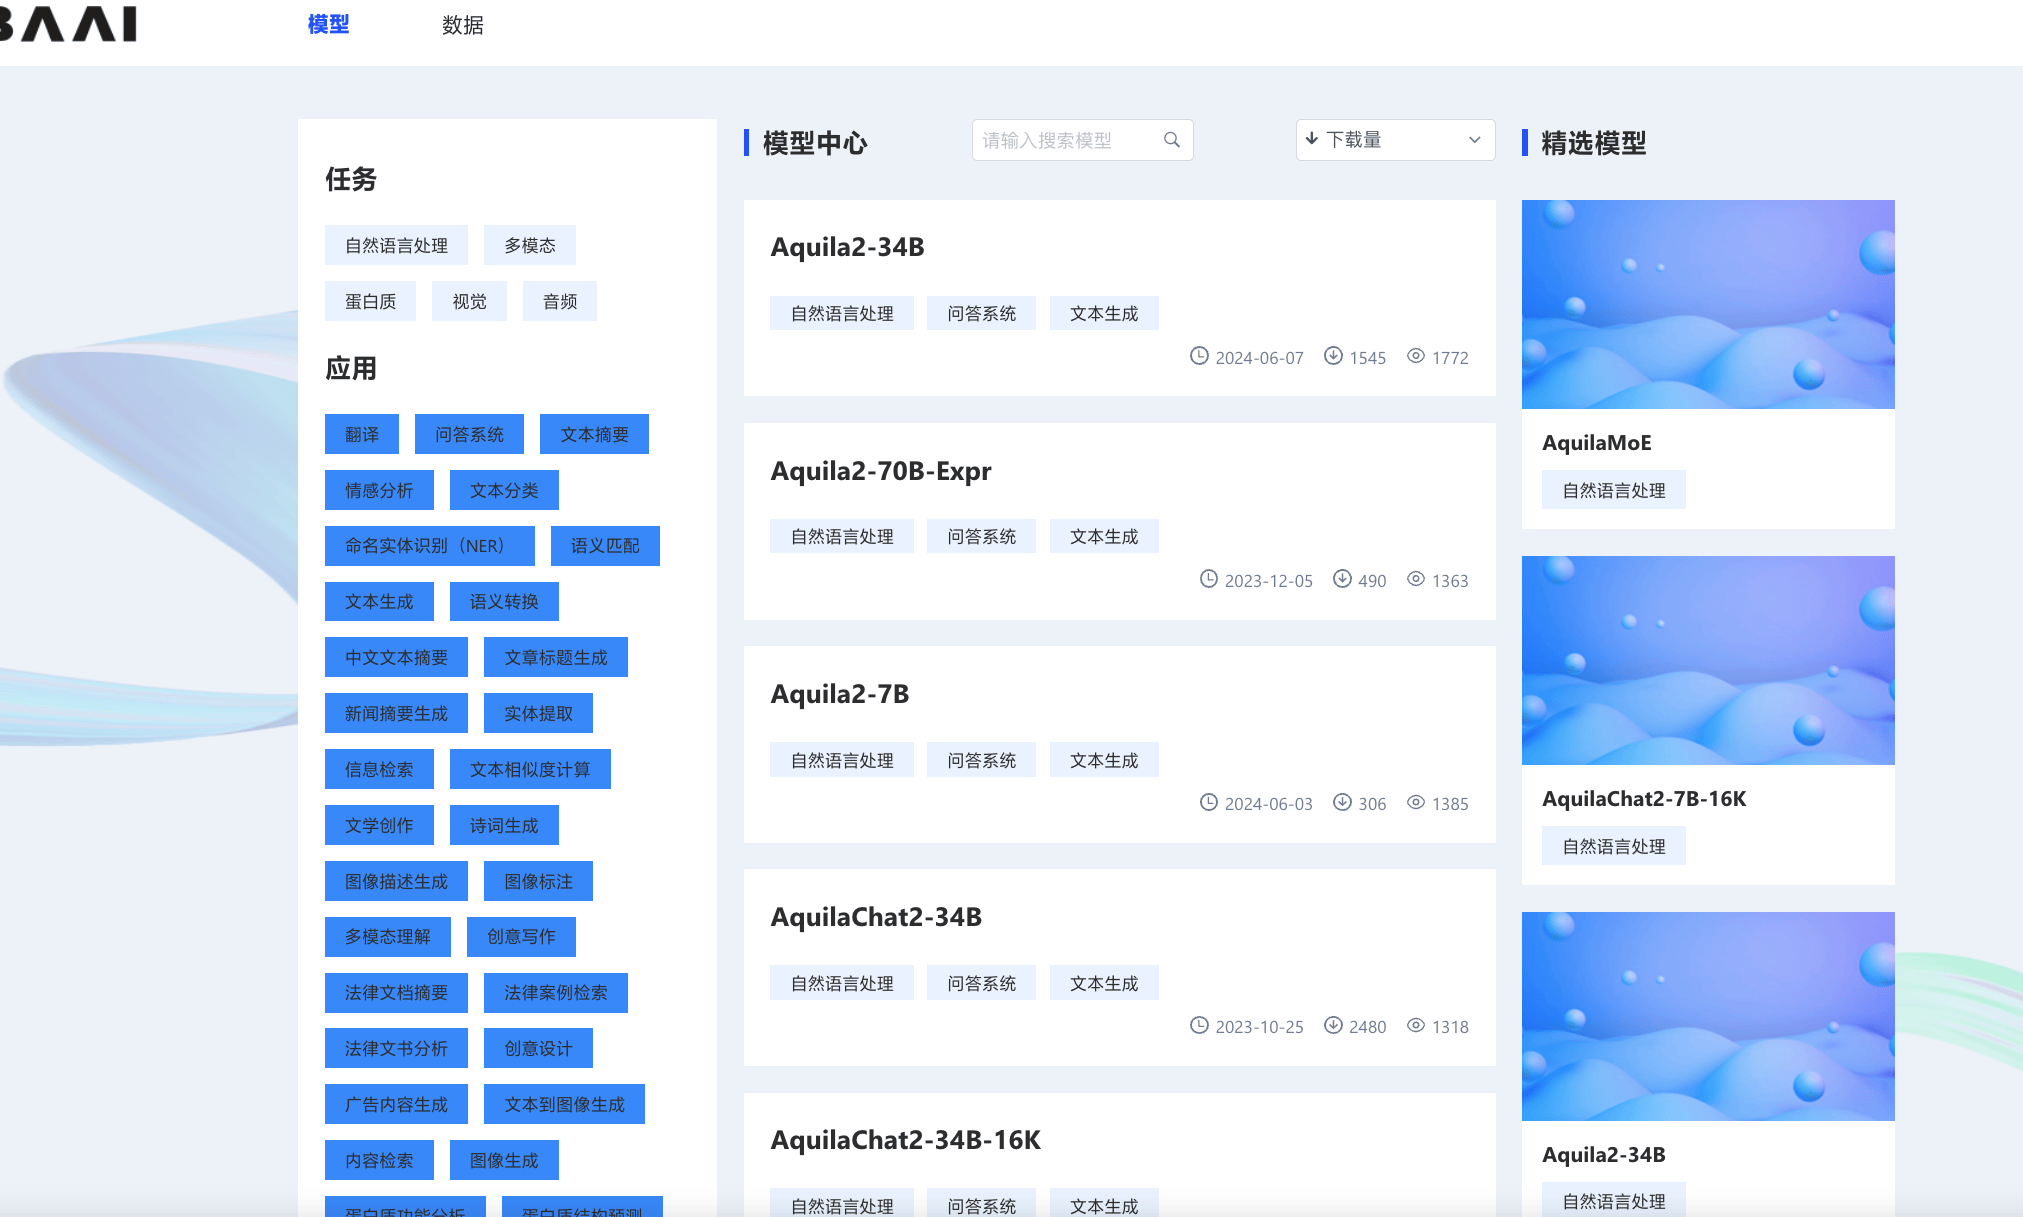
Task: Select the 命名实体识别（NER）tag
Action: point(430,546)
